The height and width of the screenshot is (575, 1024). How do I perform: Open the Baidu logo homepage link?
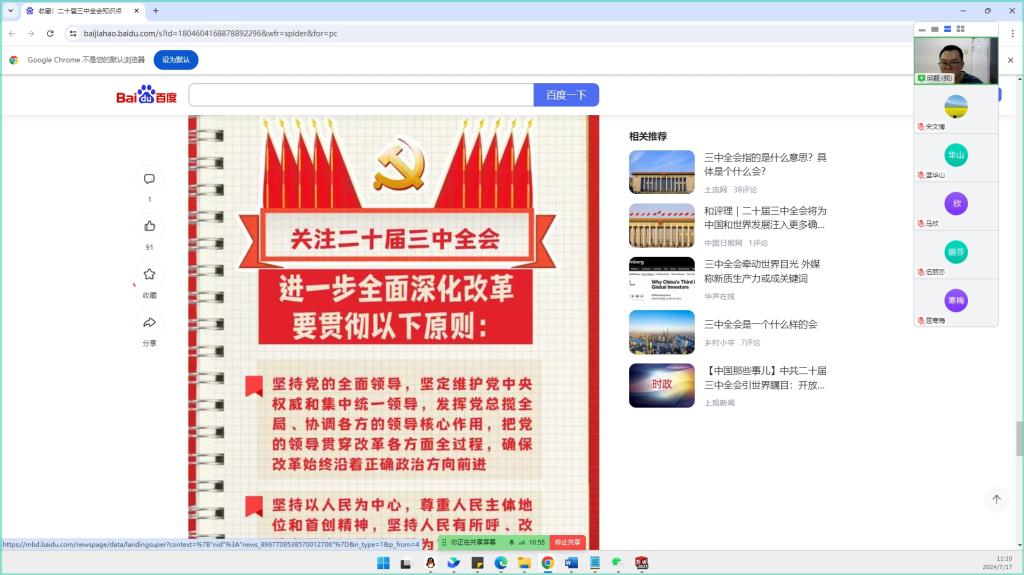coord(146,96)
